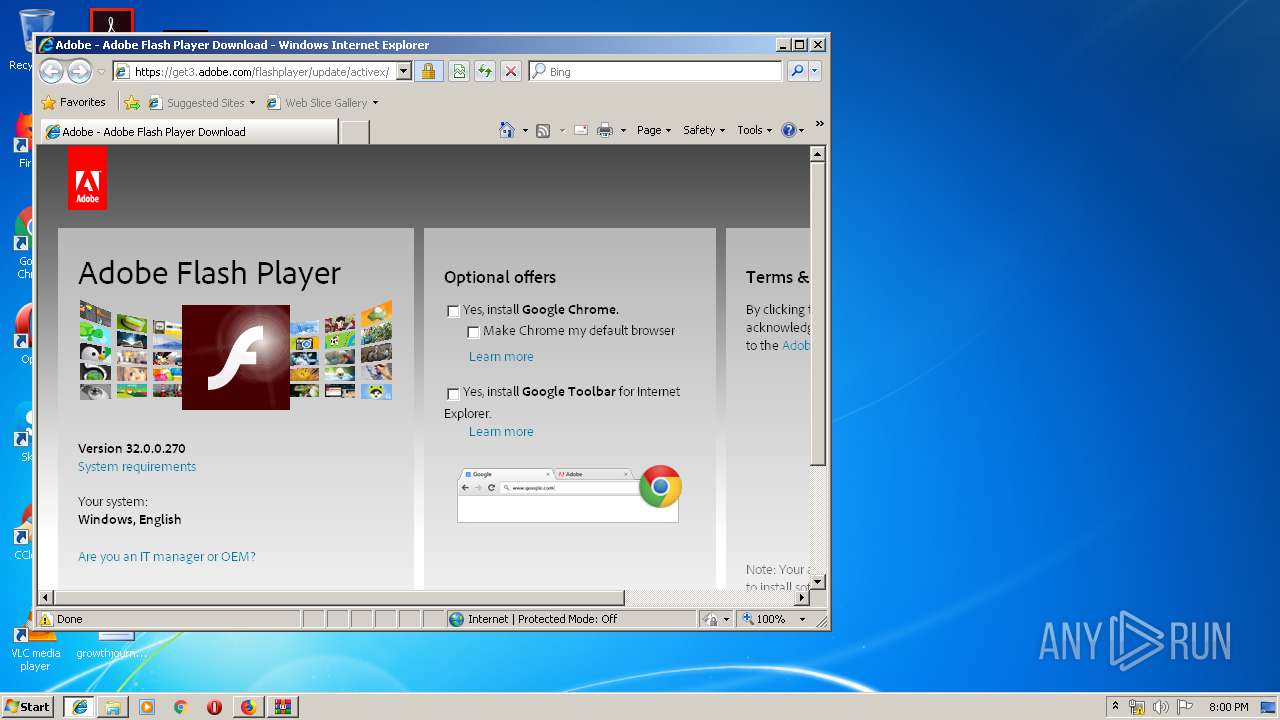Open Are you an IT manager link
The image size is (1280, 720).
(x=167, y=557)
